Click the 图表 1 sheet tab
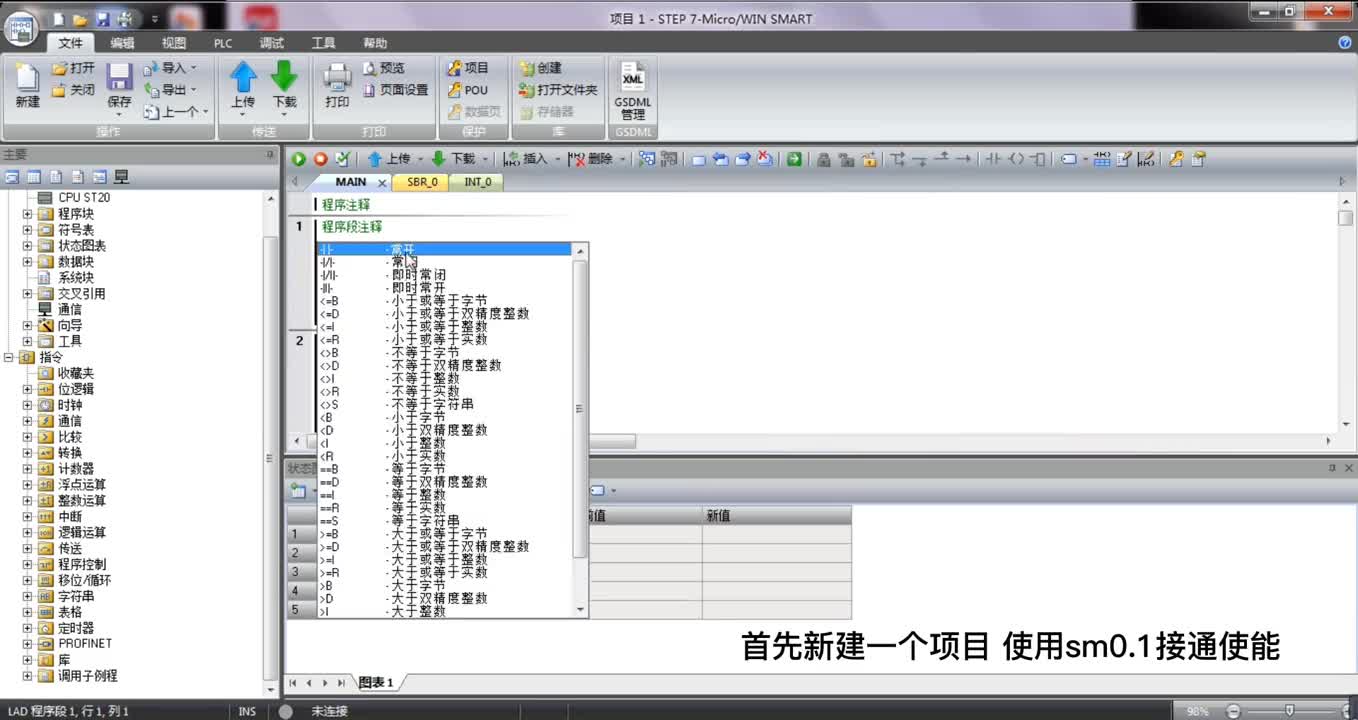The width and height of the screenshot is (1358, 720). point(377,683)
